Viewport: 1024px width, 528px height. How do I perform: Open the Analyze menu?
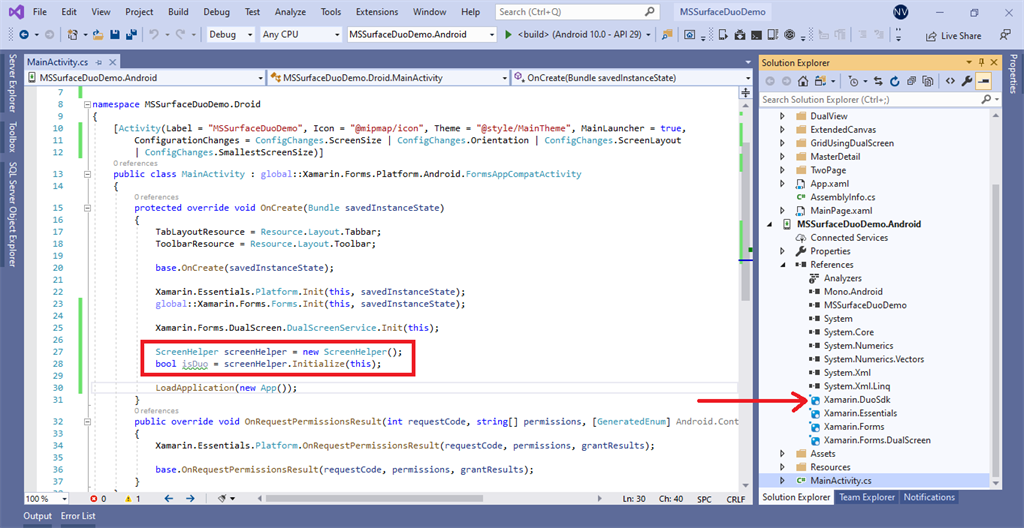(290, 12)
